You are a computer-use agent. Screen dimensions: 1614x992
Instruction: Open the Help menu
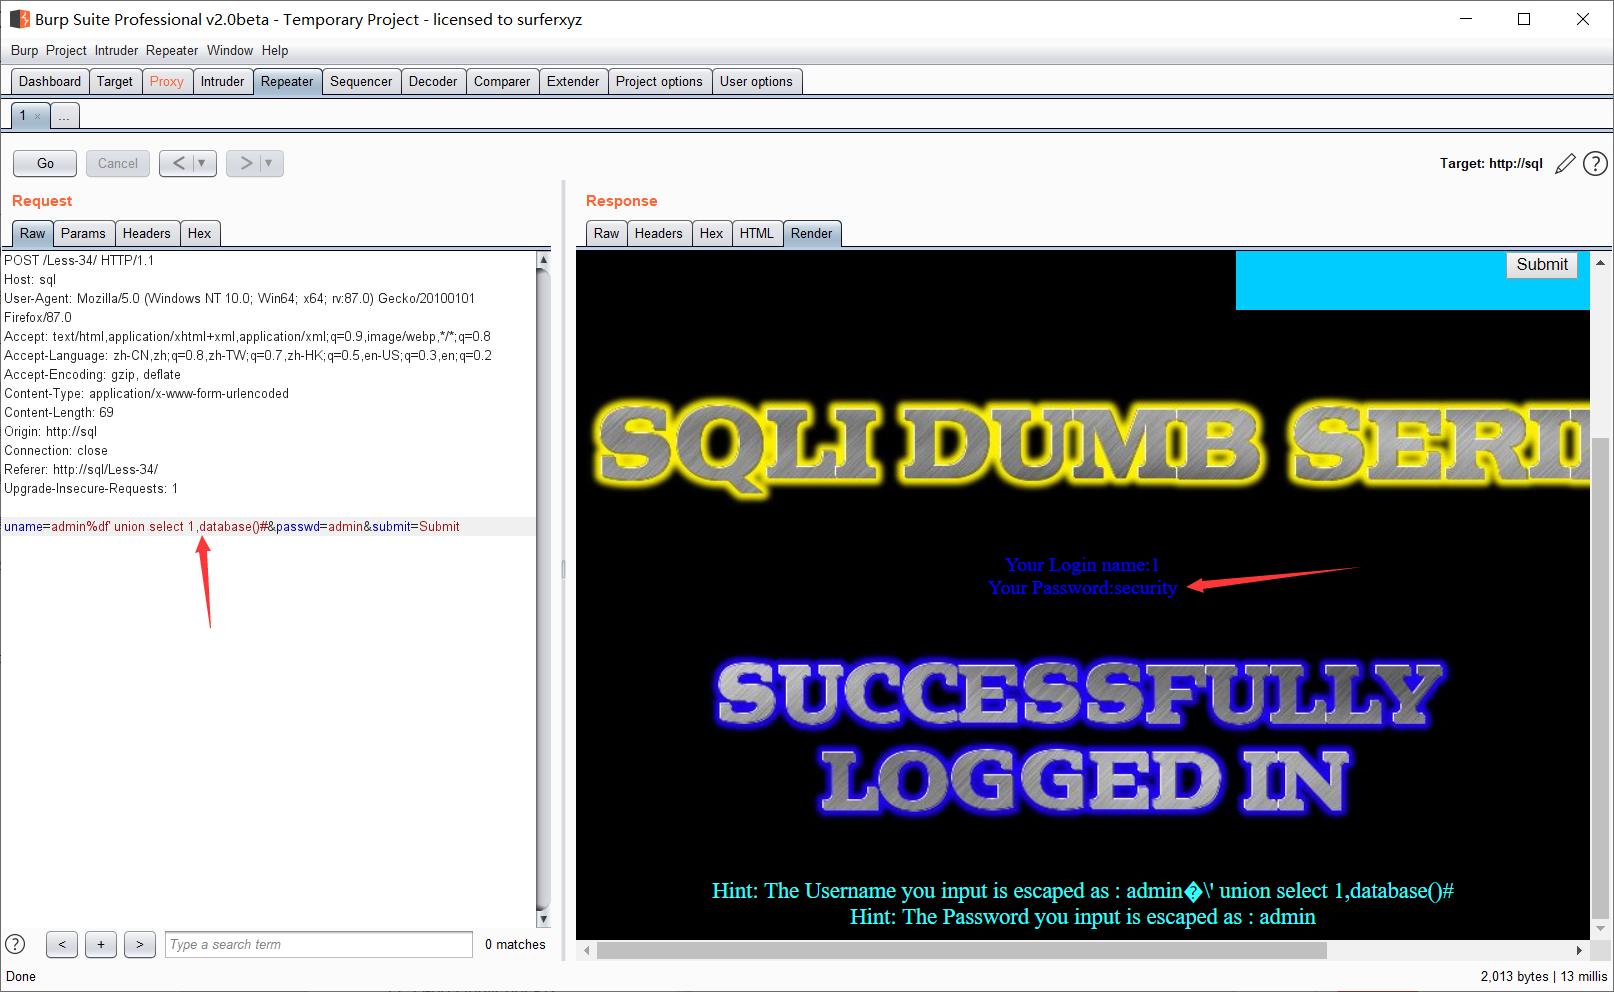tap(275, 50)
